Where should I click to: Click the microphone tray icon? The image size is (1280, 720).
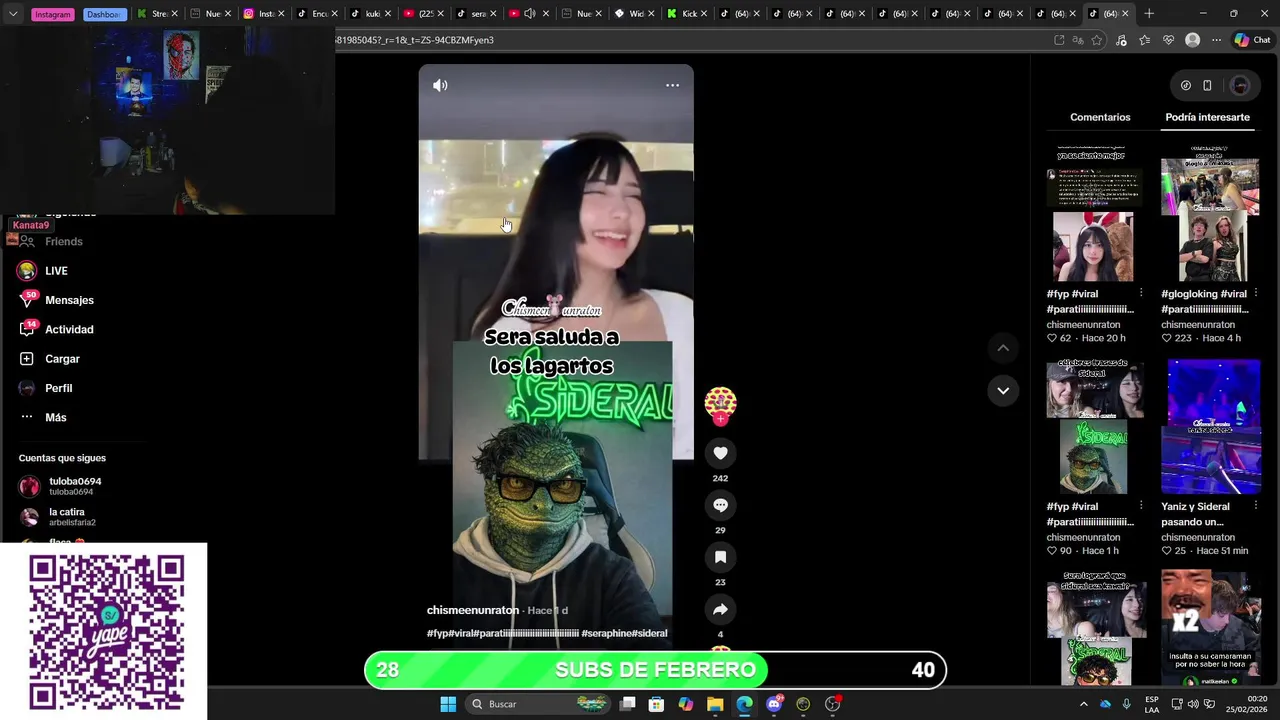click(1126, 704)
